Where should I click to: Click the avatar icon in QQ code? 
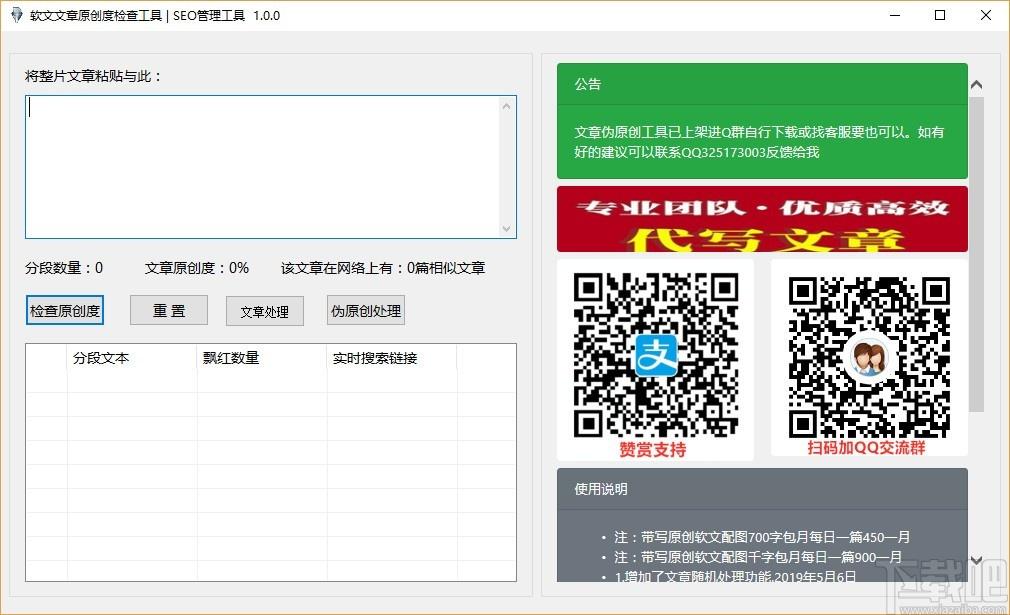tap(869, 358)
